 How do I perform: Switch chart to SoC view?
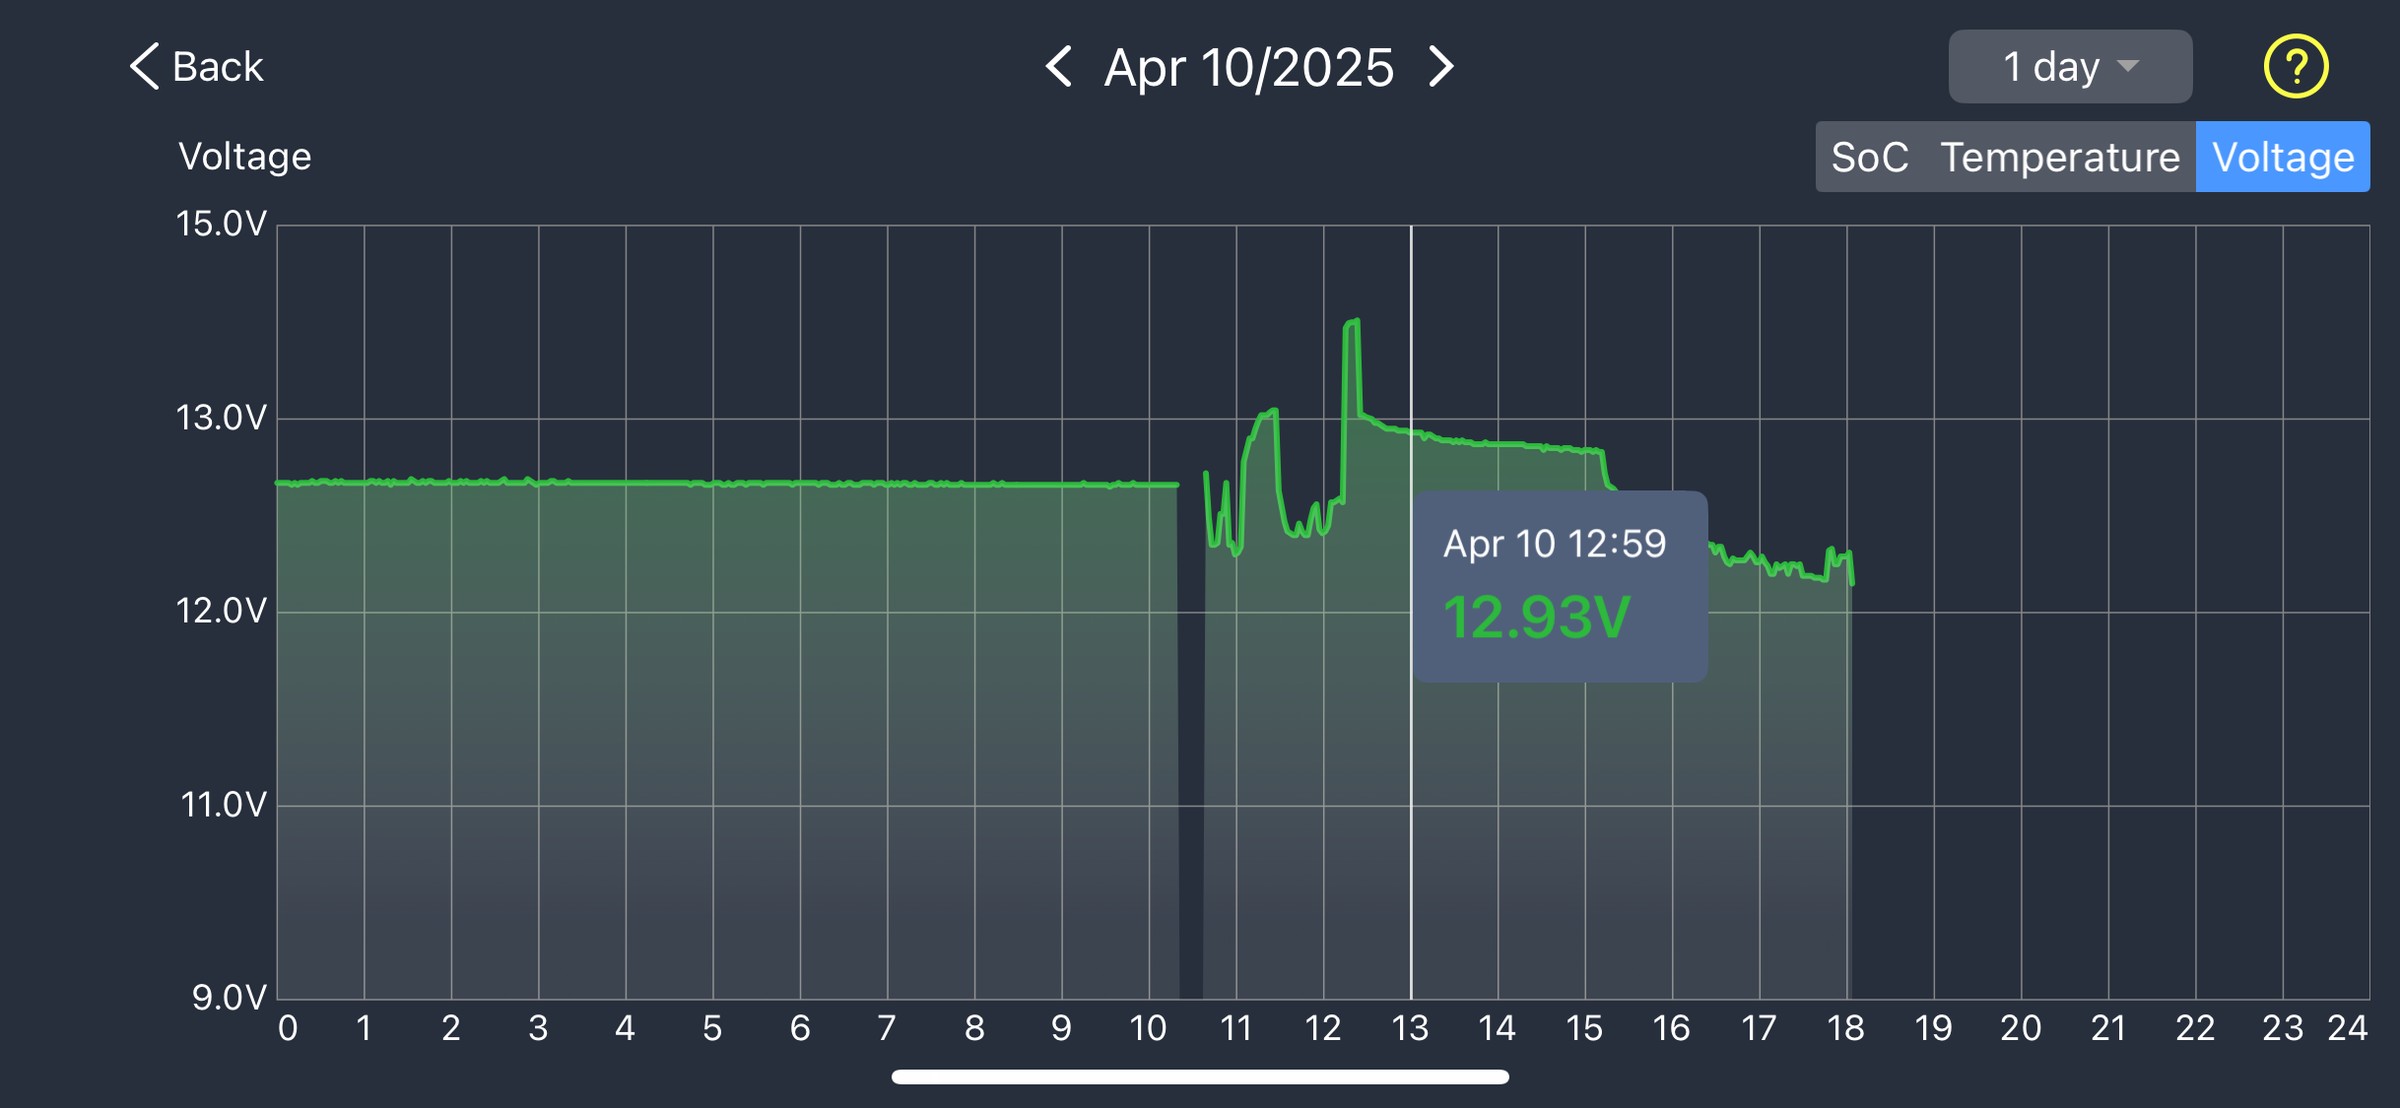click(x=1869, y=157)
